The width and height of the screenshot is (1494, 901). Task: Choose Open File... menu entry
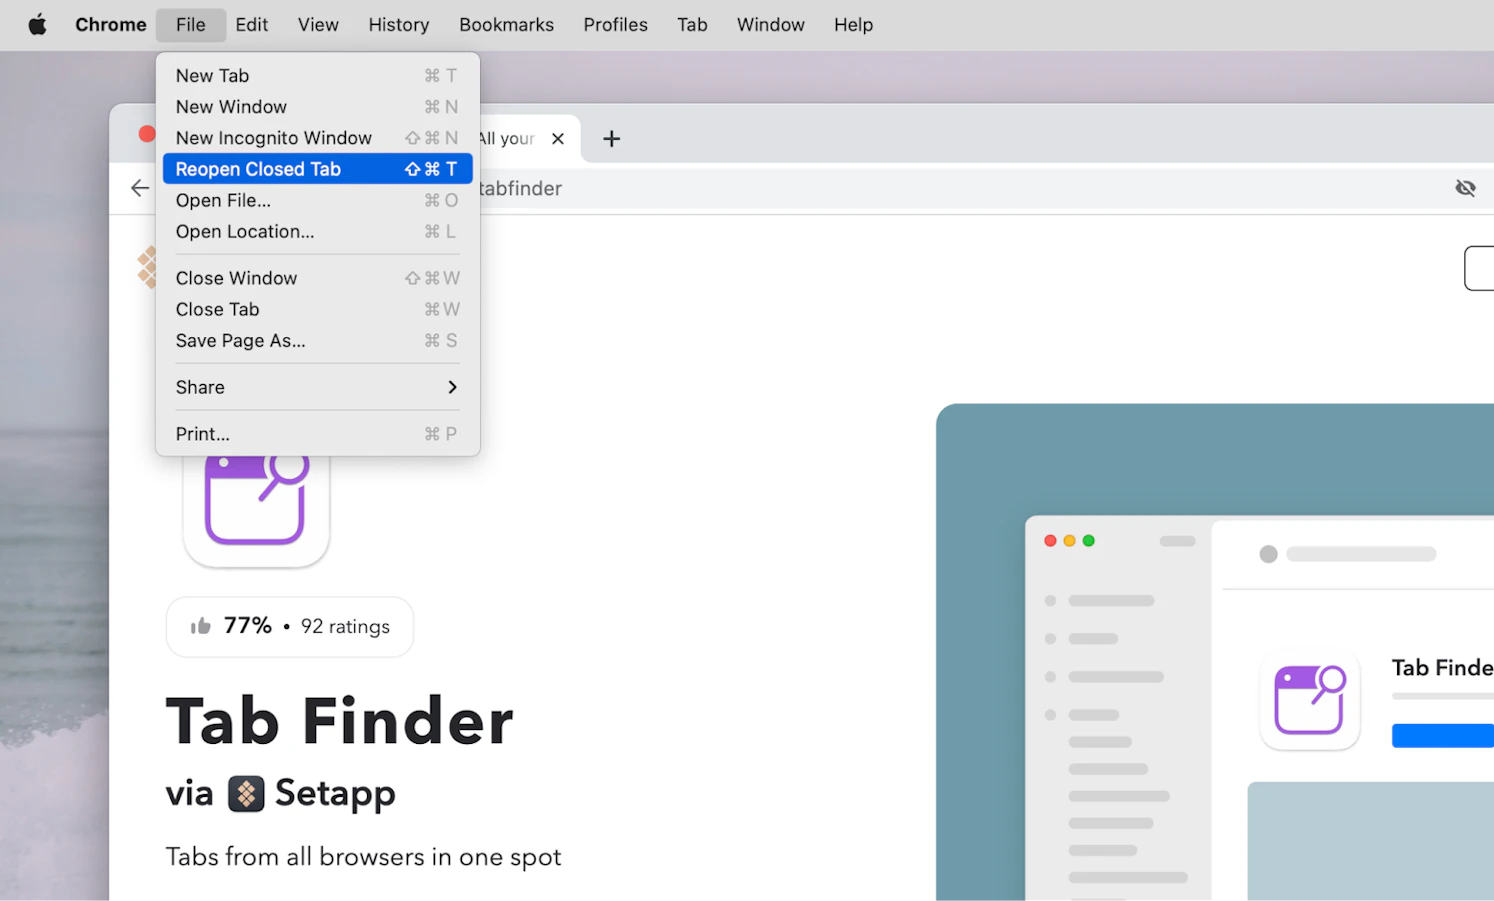pyautogui.click(x=318, y=200)
